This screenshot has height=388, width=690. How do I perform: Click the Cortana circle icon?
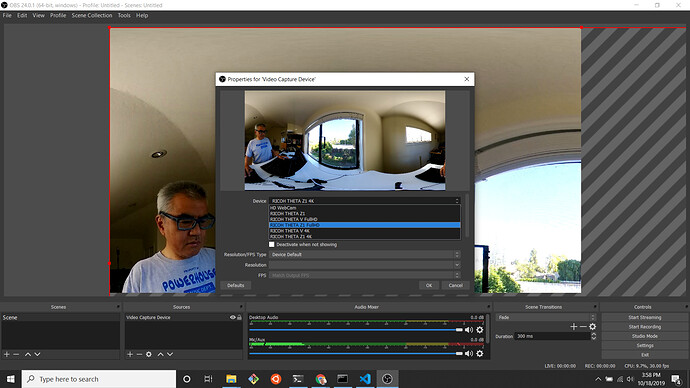(187, 379)
